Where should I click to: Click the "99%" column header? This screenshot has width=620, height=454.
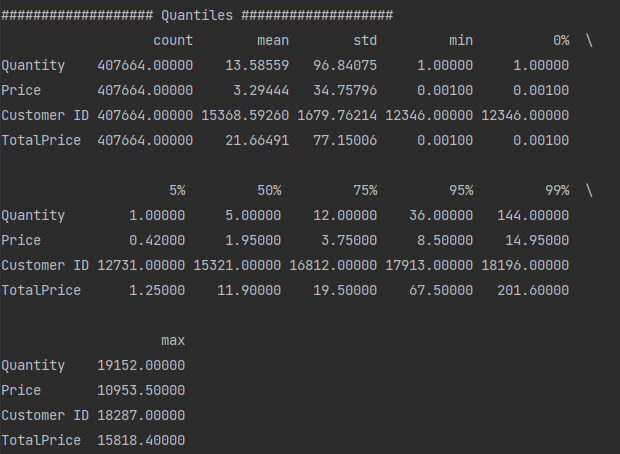click(x=557, y=190)
